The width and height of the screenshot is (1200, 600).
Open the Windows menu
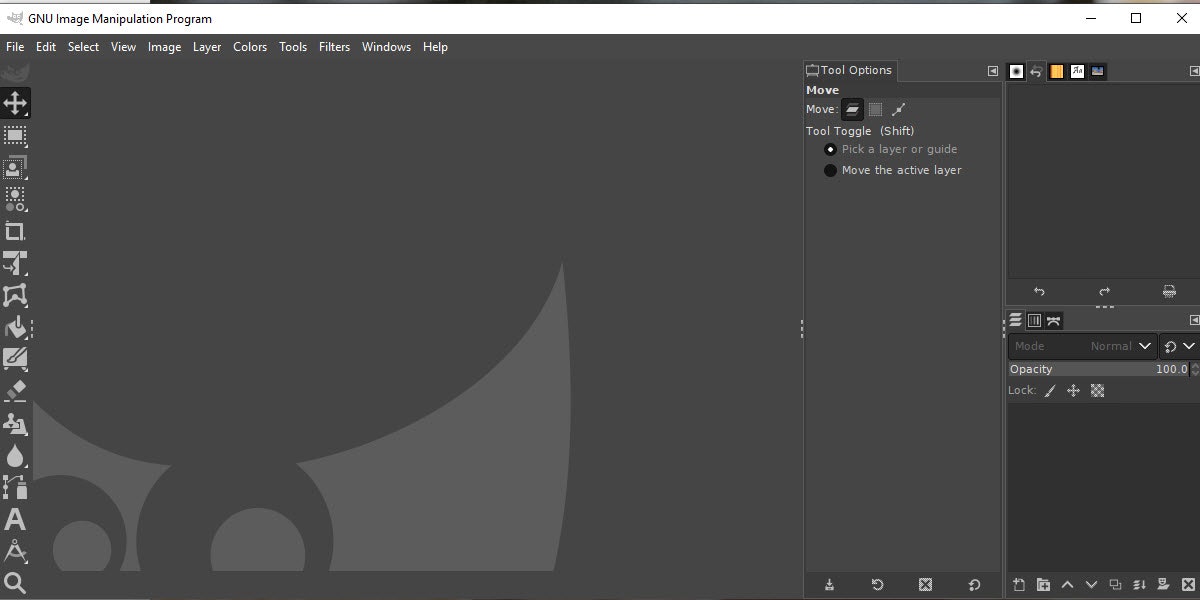point(387,47)
